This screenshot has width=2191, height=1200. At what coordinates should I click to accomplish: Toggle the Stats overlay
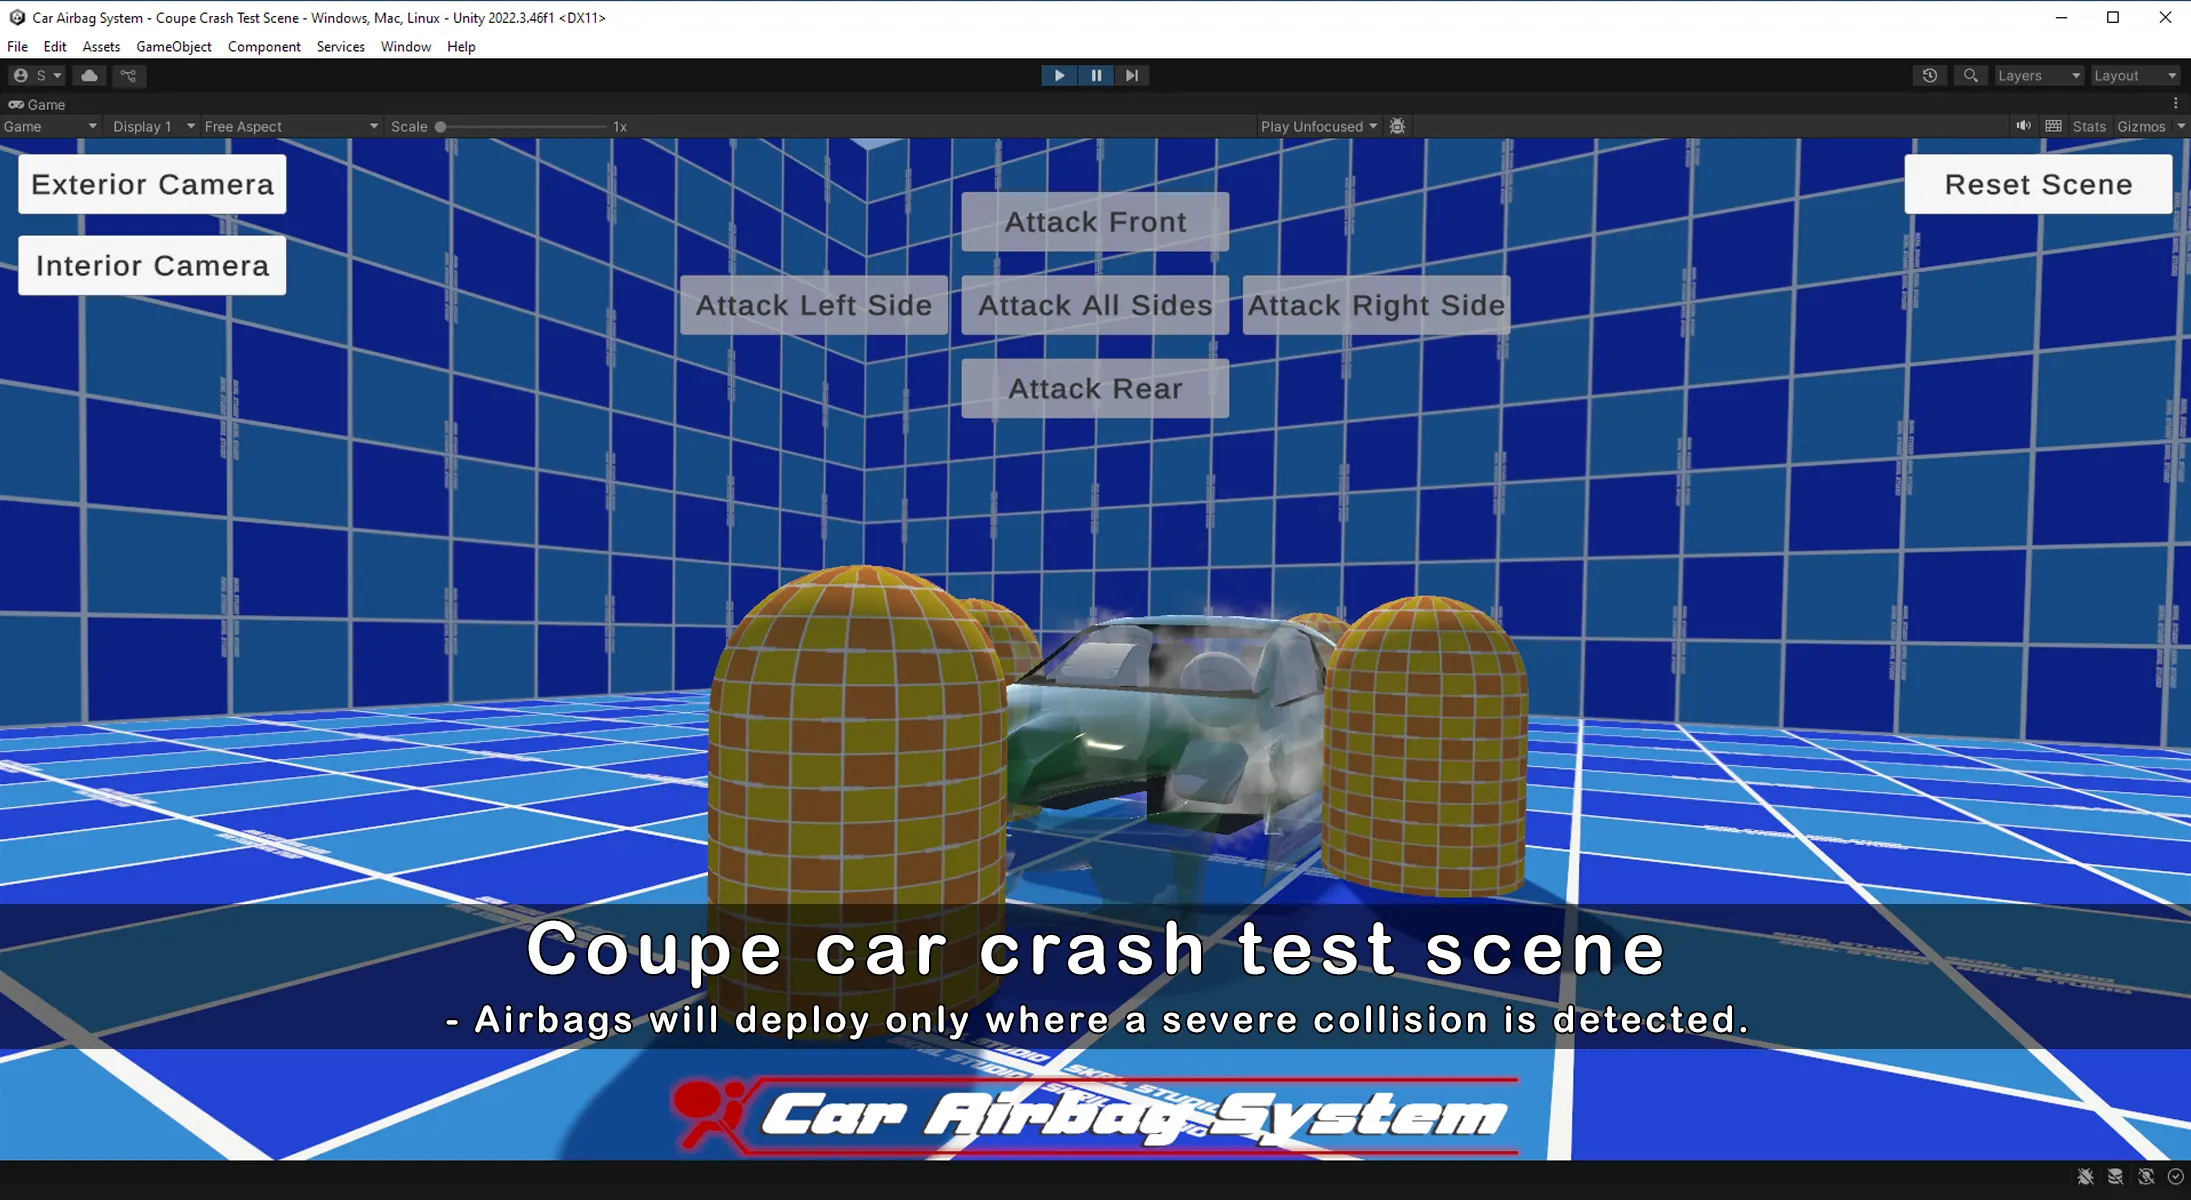(2088, 126)
